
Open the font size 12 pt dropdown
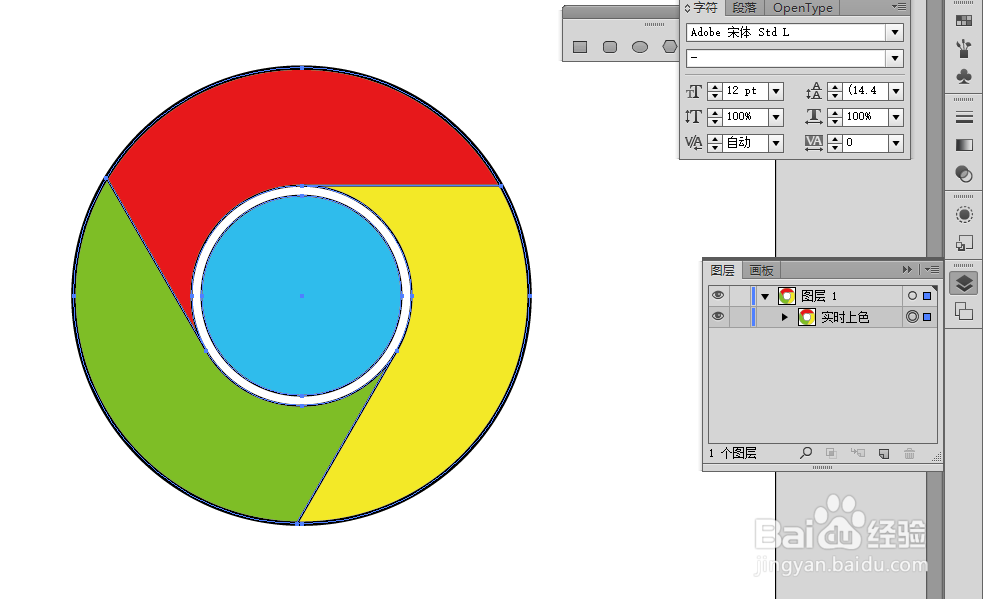coord(776,92)
